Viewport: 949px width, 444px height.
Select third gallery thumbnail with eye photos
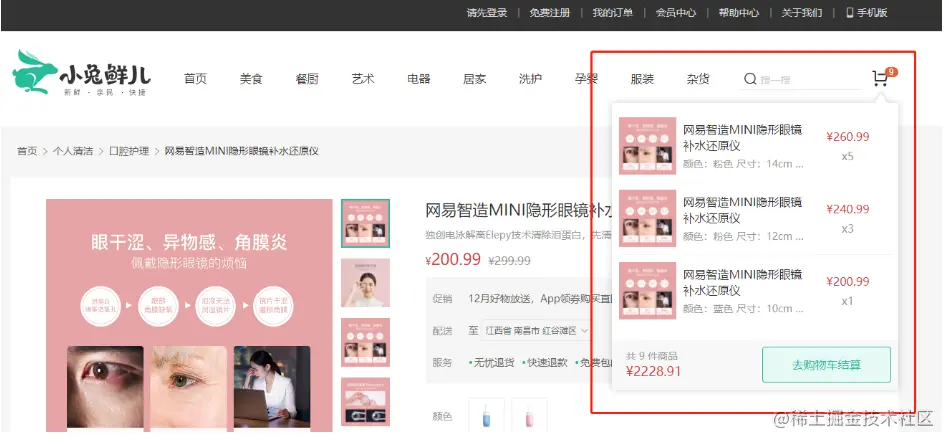tap(366, 342)
